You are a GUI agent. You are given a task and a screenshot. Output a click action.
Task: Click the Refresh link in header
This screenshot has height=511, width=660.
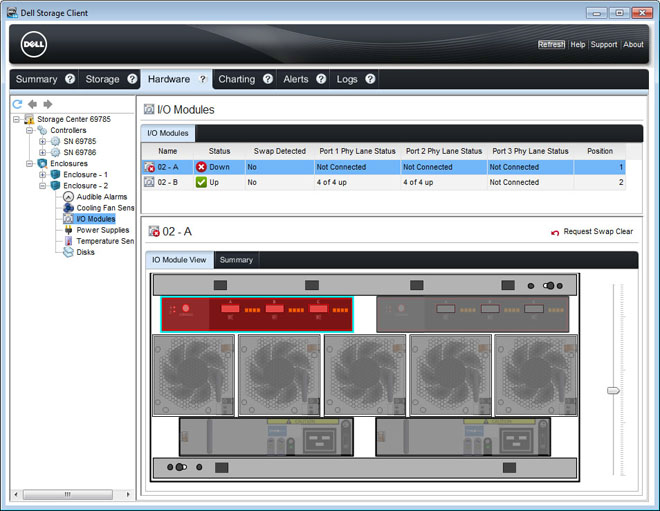click(551, 45)
